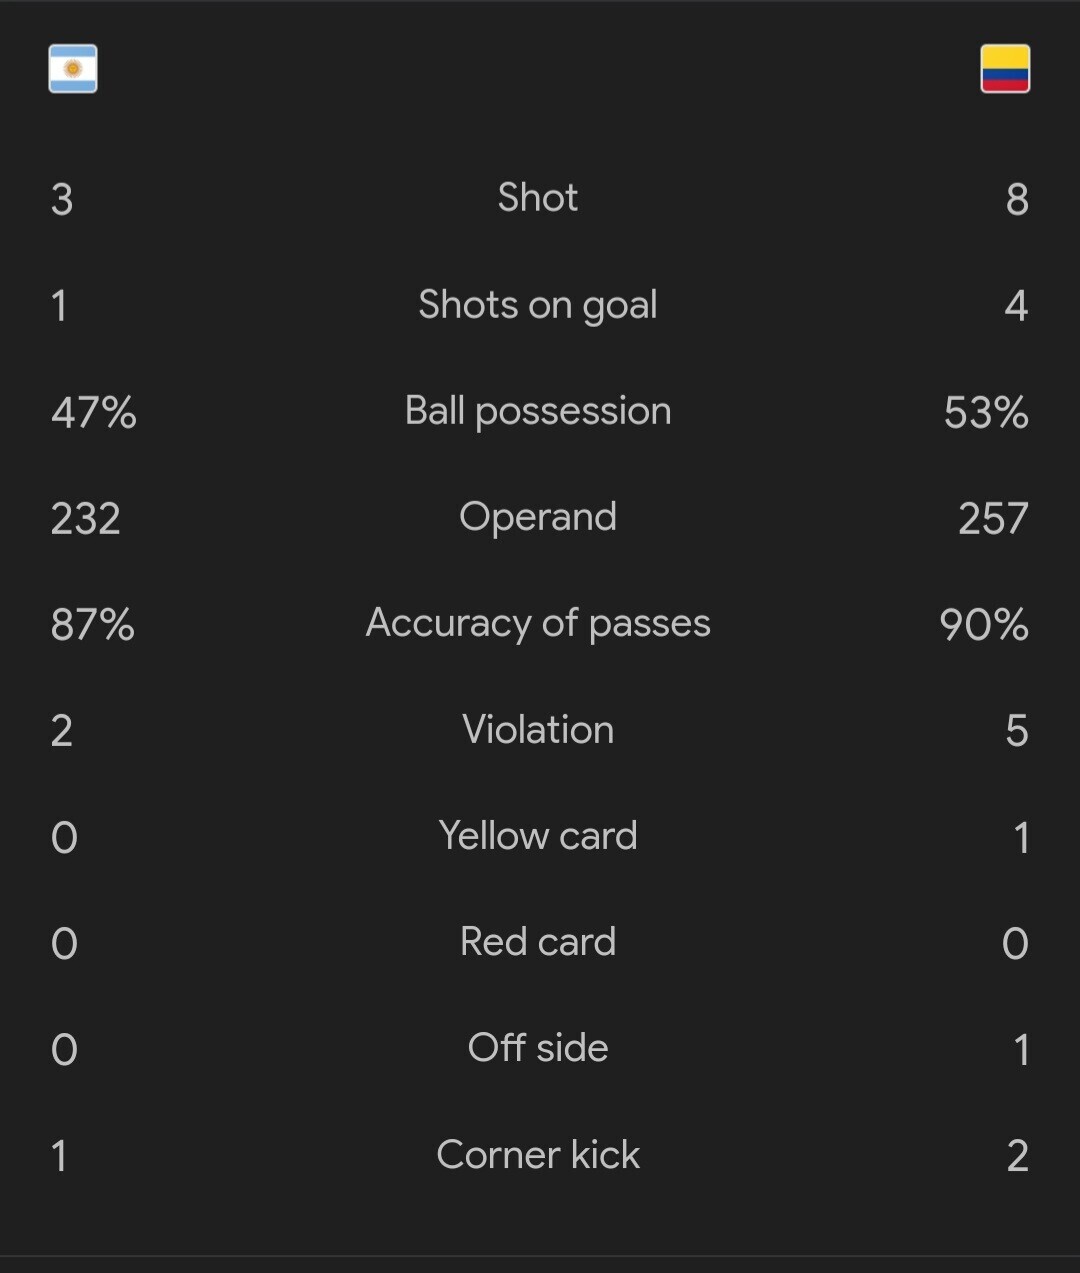Tap the Red card label

click(538, 941)
